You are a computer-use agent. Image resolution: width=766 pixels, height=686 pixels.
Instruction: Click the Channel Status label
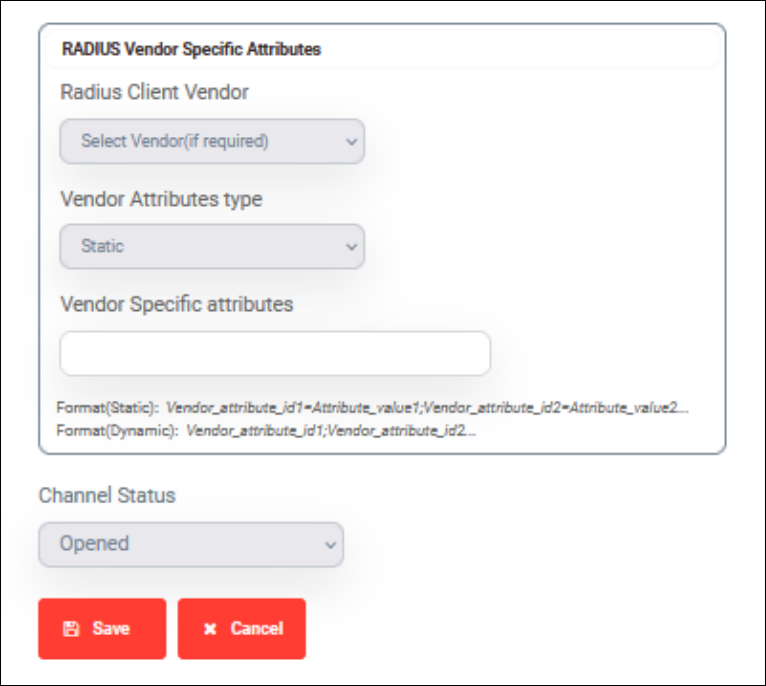click(x=107, y=495)
